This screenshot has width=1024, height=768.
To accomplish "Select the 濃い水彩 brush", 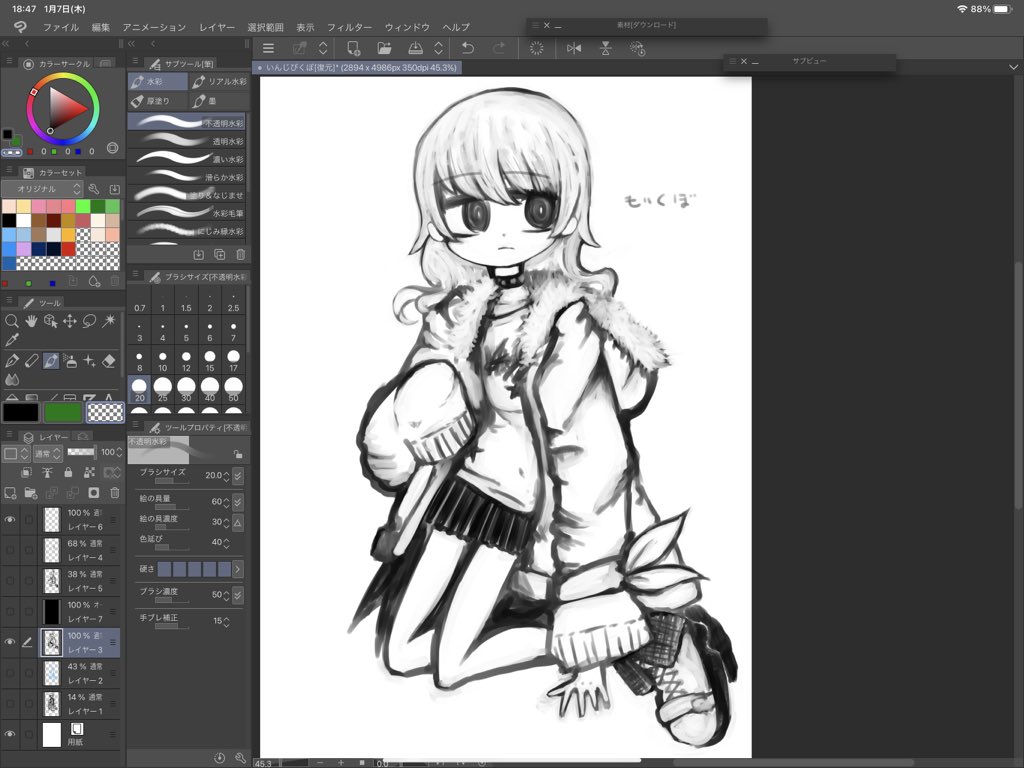I will click(x=187, y=159).
